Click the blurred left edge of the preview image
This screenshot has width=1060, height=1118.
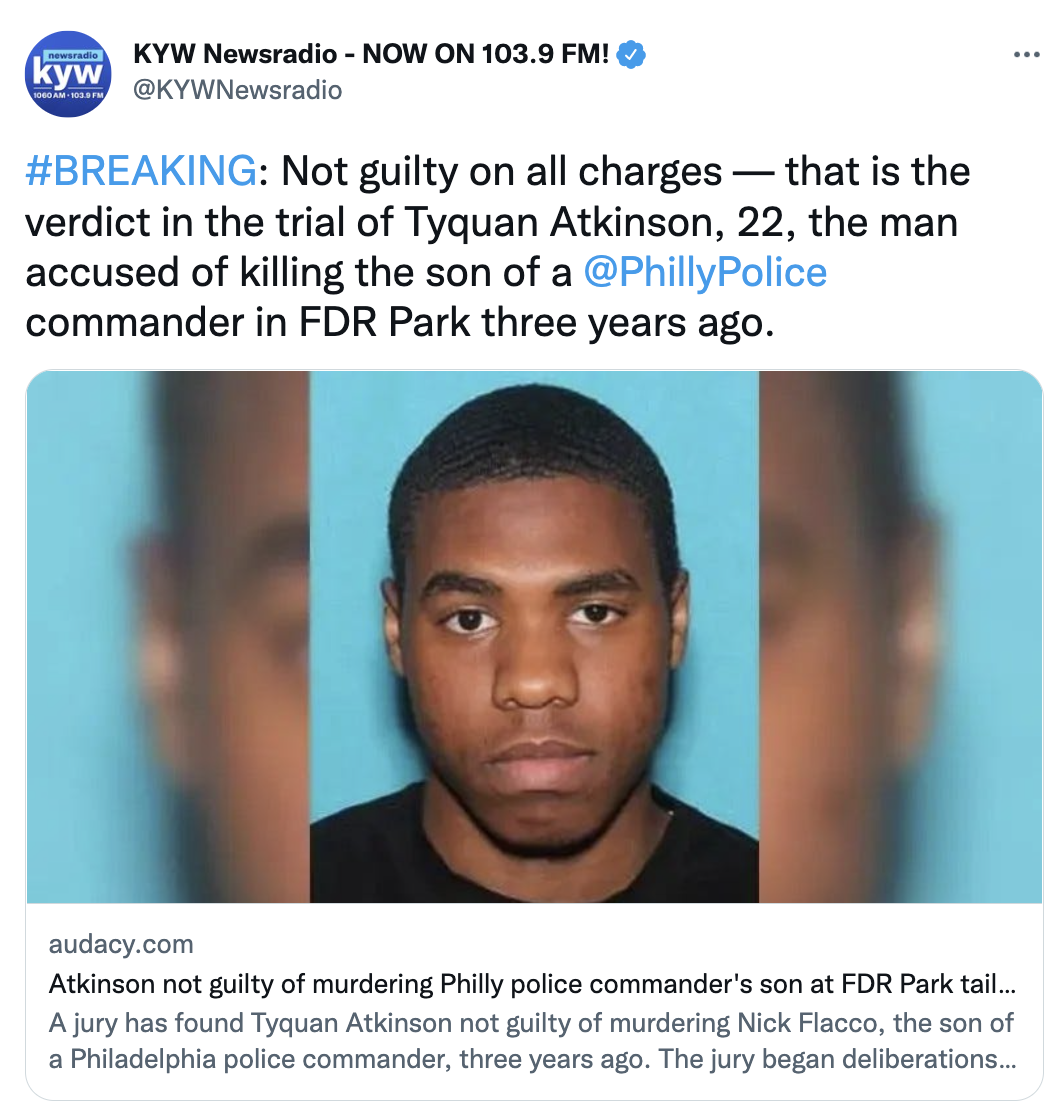pos(168,637)
